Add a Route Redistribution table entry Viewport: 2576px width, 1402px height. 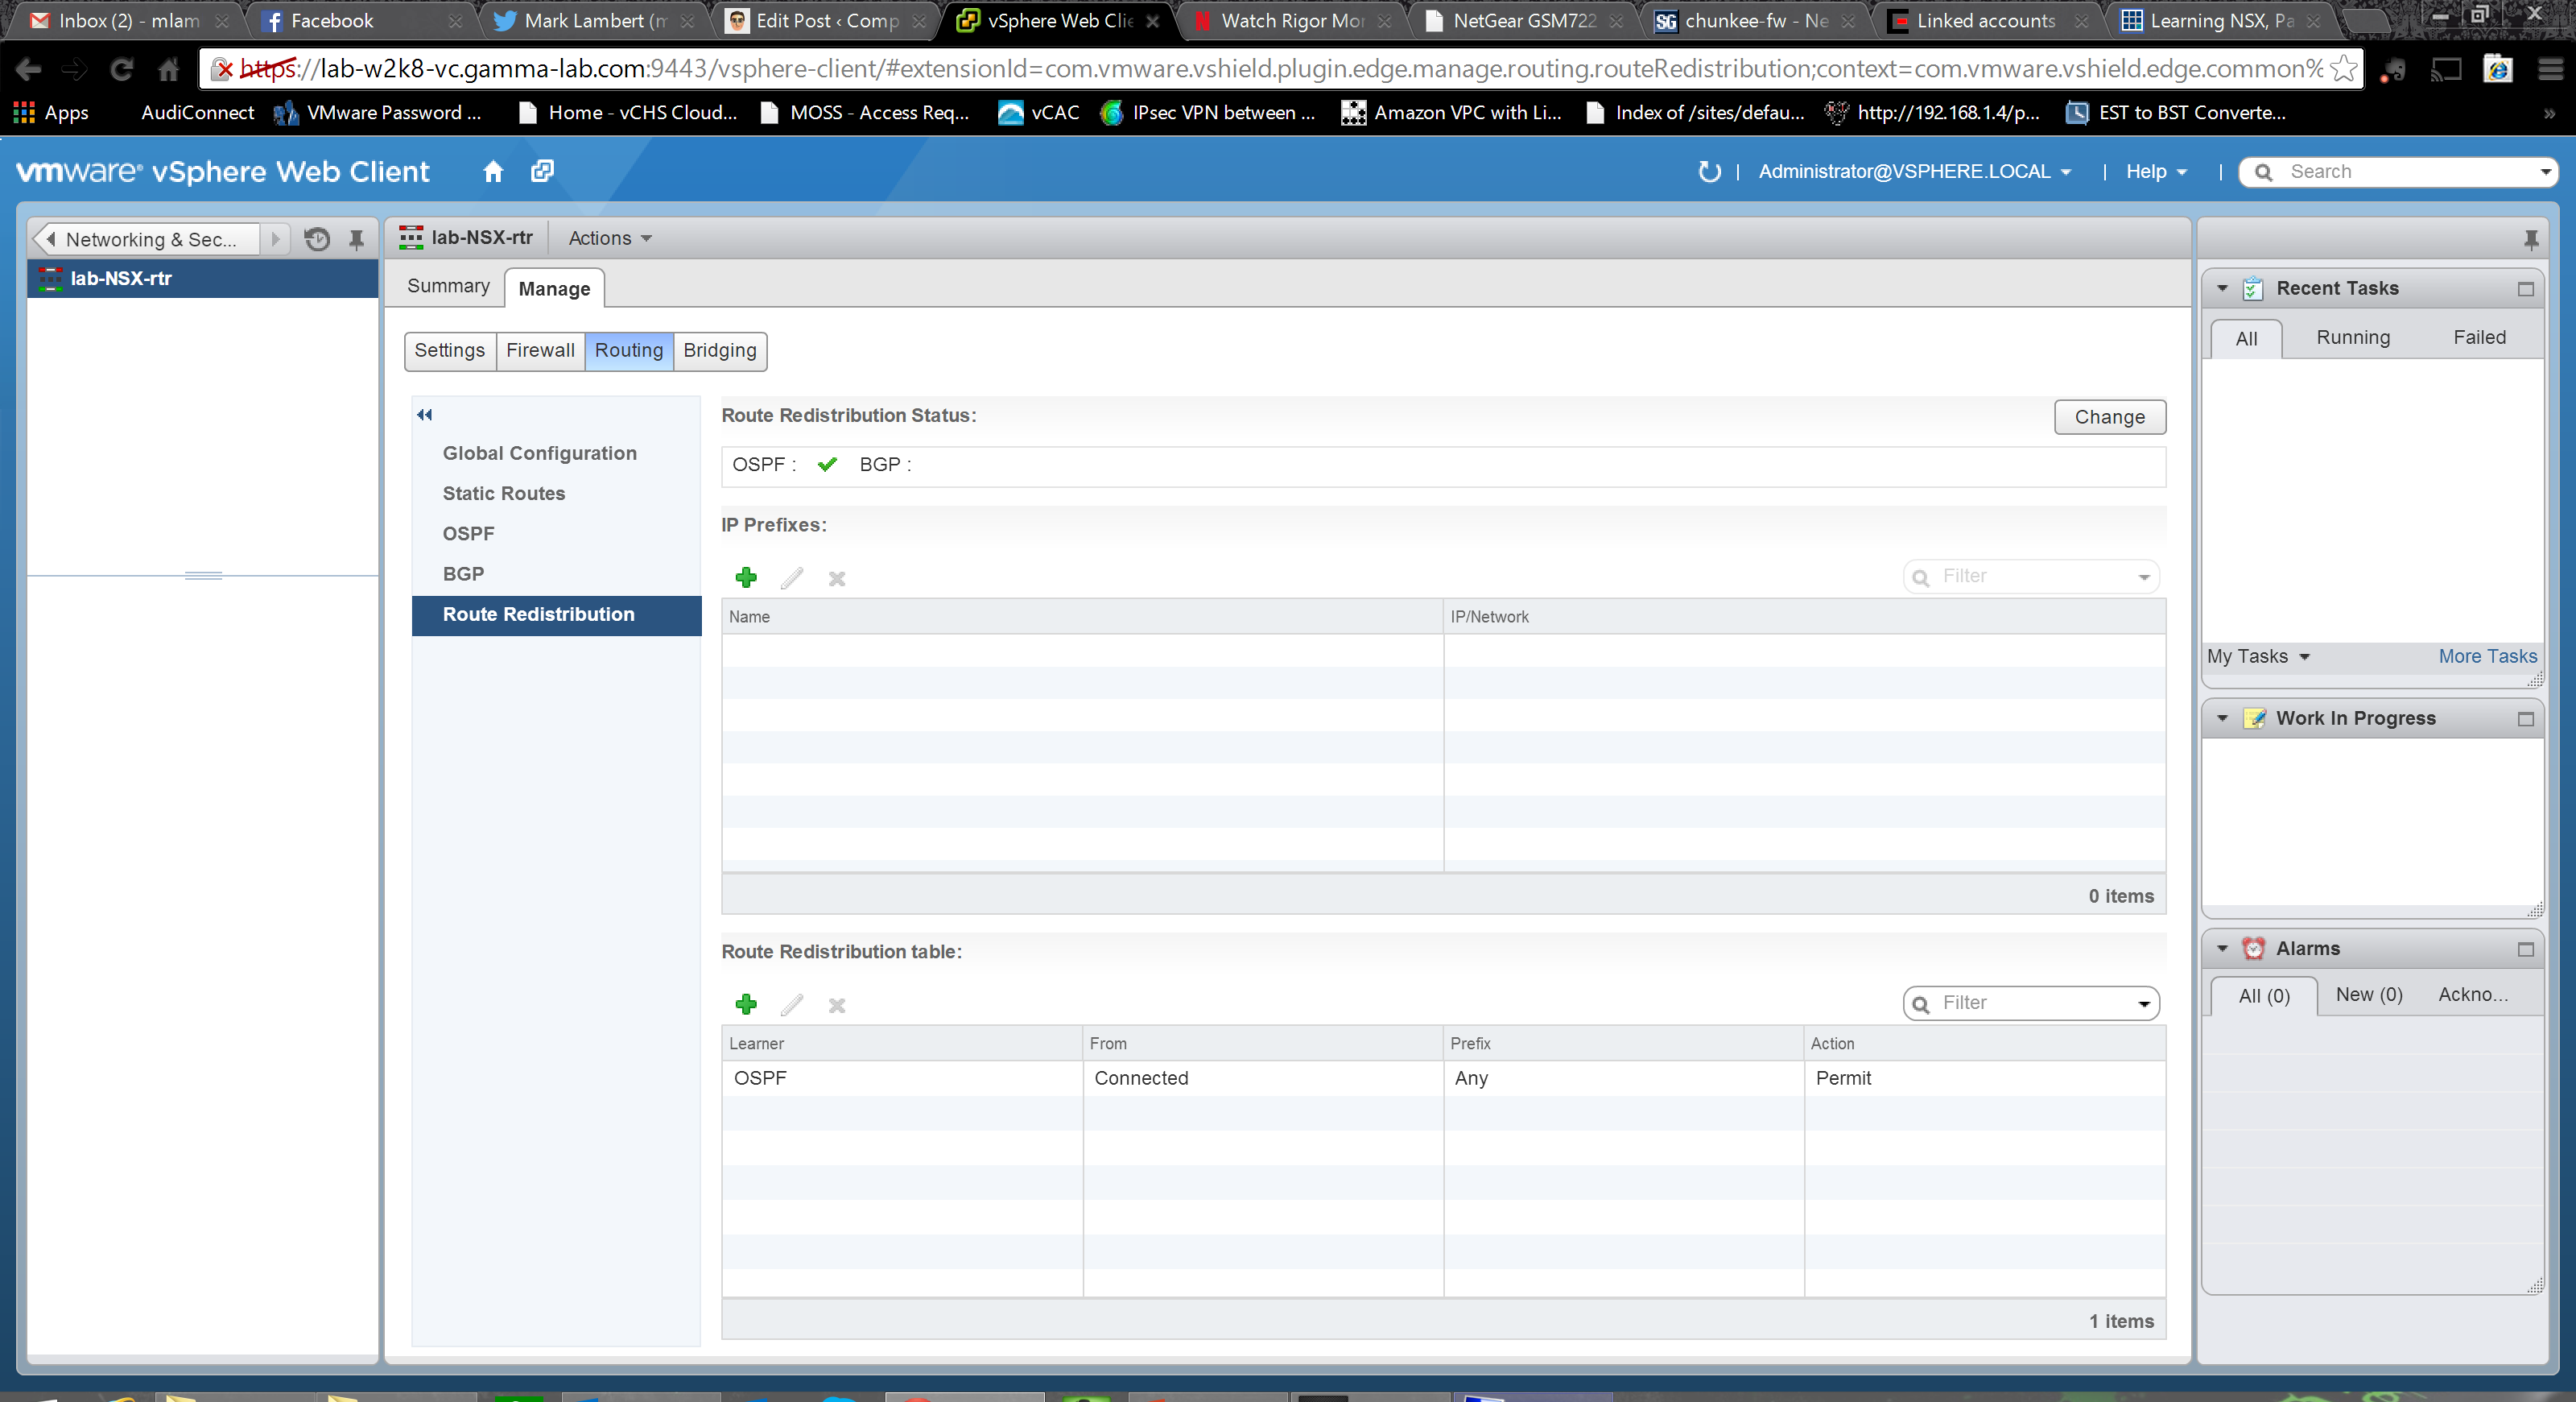point(746,1003)
